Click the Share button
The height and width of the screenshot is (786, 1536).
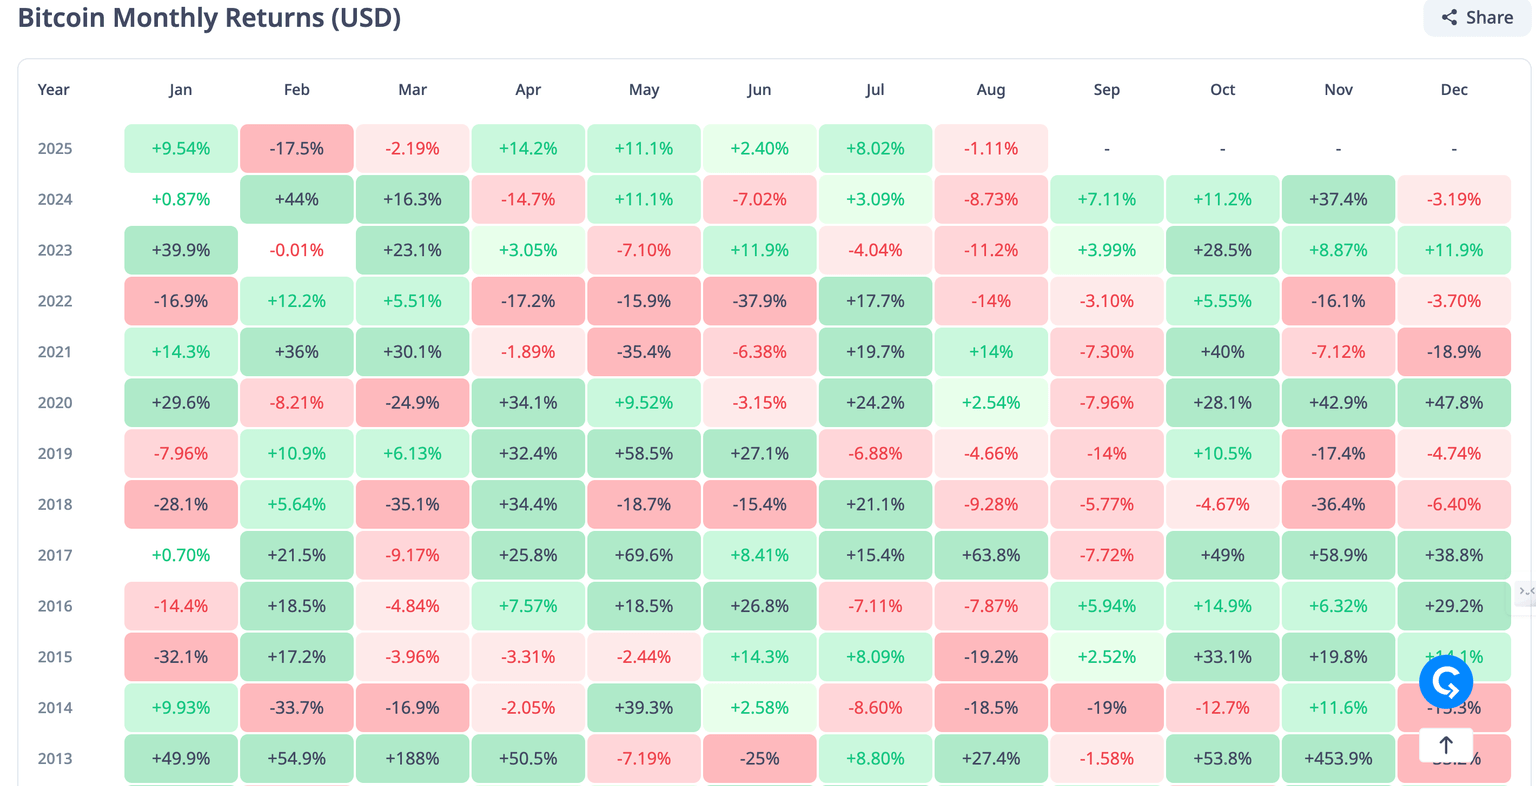(1477, 17)
